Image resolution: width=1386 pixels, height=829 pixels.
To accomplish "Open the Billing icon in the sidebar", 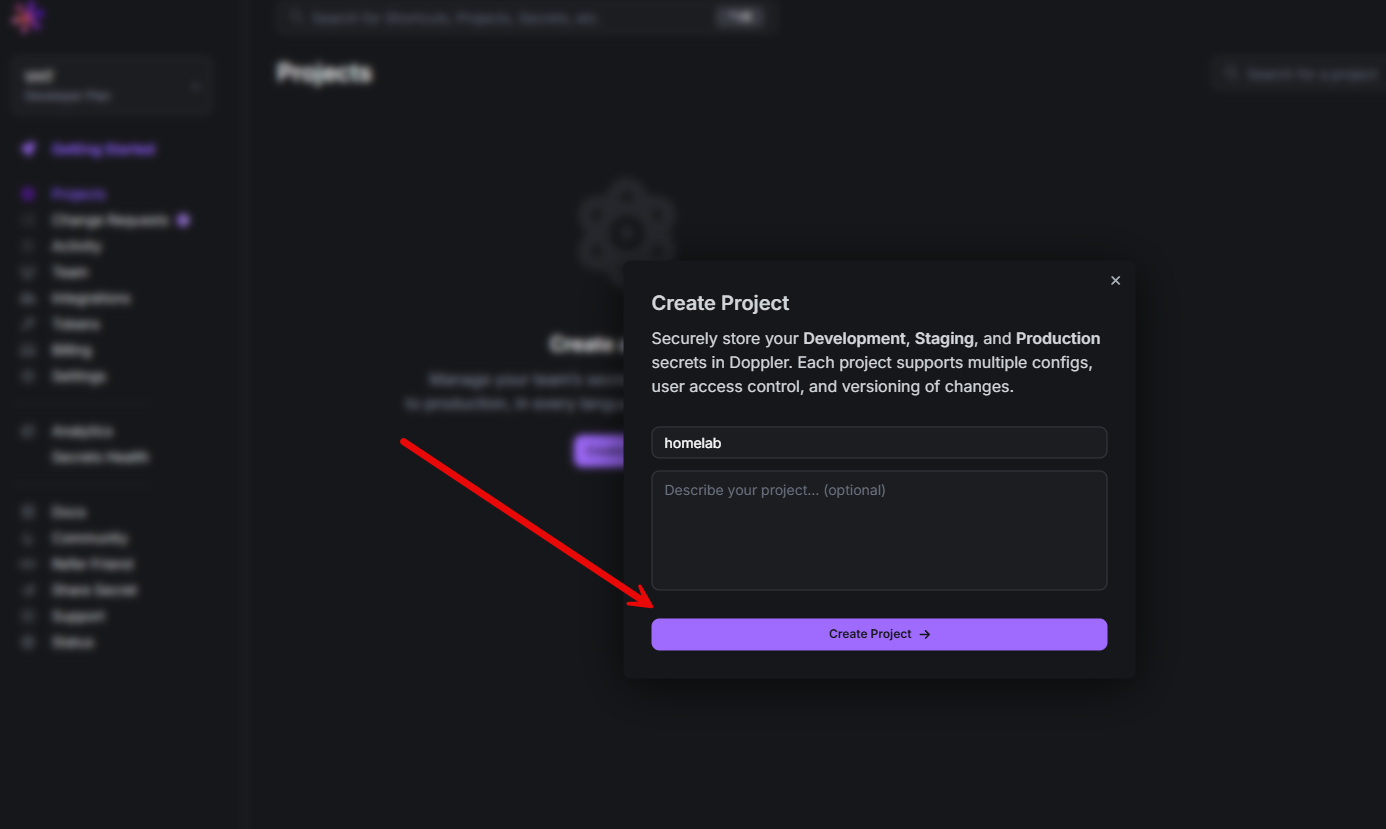I will pyautogui.click(x=29, y=350).
